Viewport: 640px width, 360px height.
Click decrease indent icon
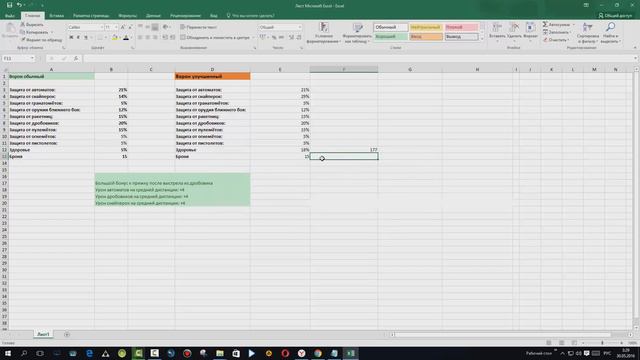tap(165, 38)
